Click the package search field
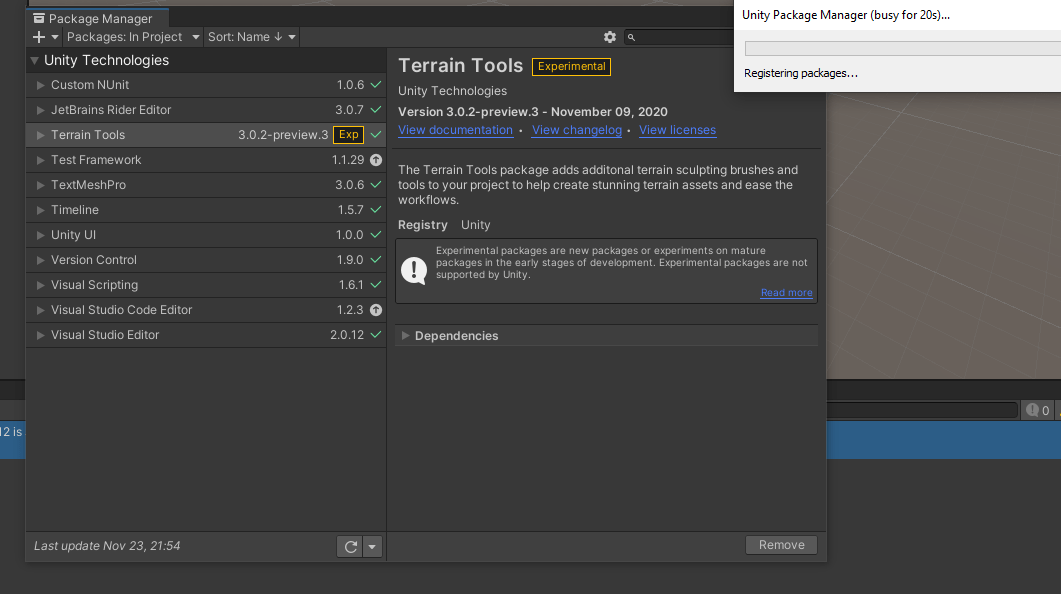The image size is (1061, 594). point(679,37)
